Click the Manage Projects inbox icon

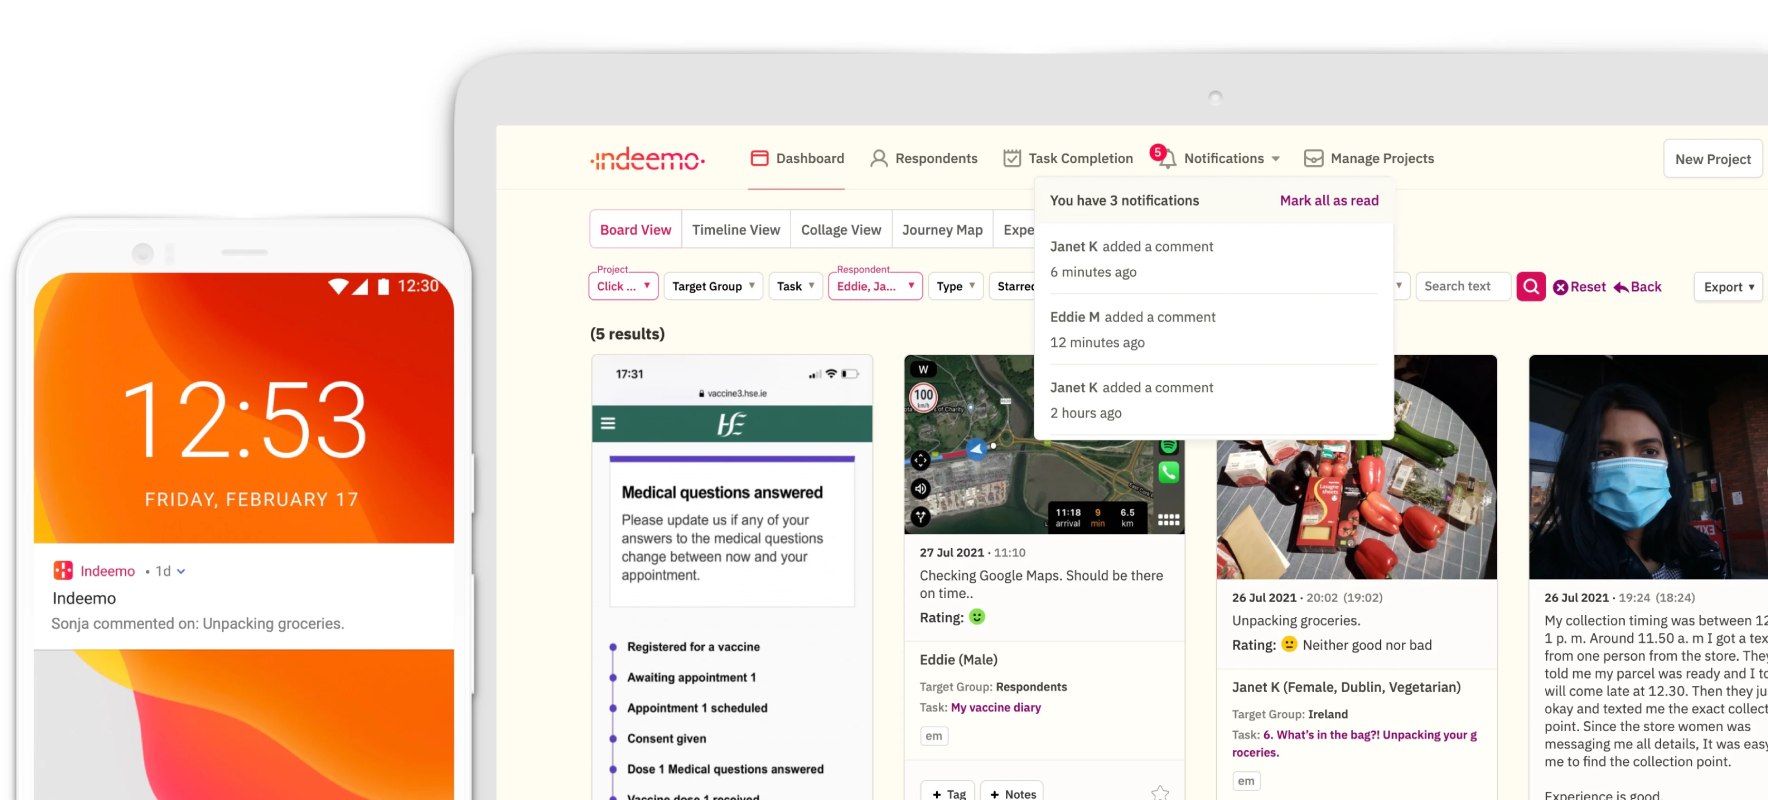pos(1313,158)
